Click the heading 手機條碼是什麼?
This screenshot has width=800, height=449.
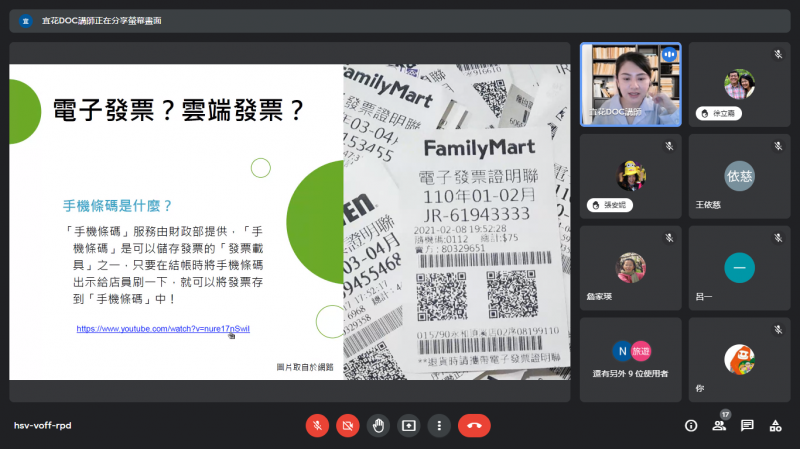[117, 206]
